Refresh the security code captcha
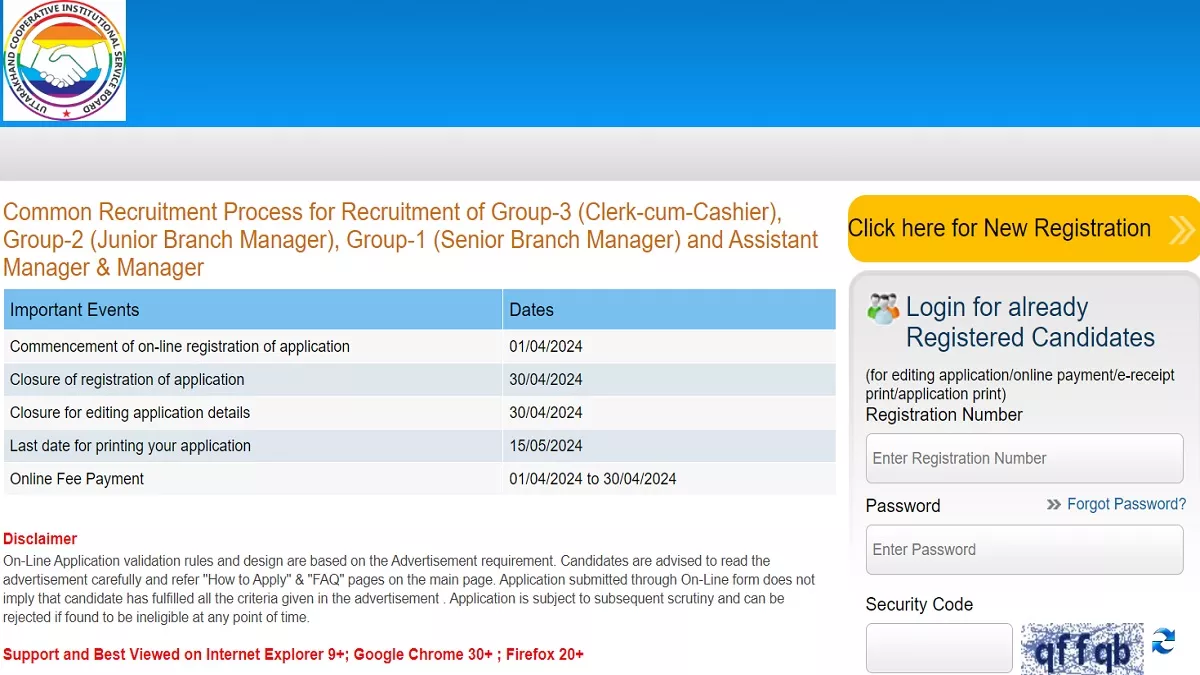 point(1163,642)
